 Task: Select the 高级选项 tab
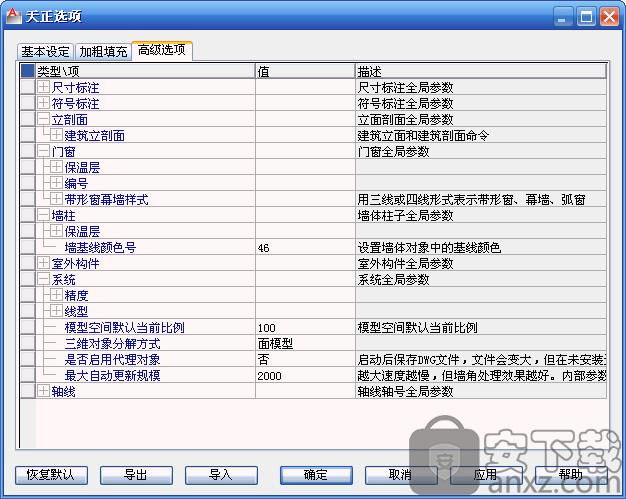162,50
